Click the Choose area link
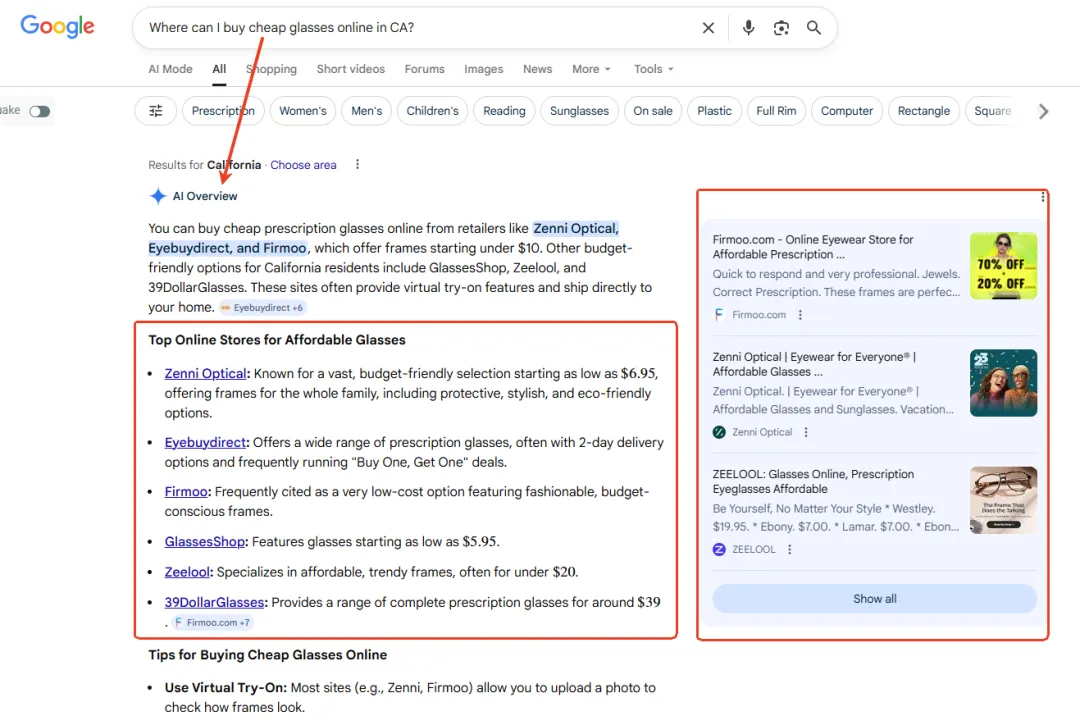The height and width of the screenshot is (725, 1080). click(x=303, y=165)
